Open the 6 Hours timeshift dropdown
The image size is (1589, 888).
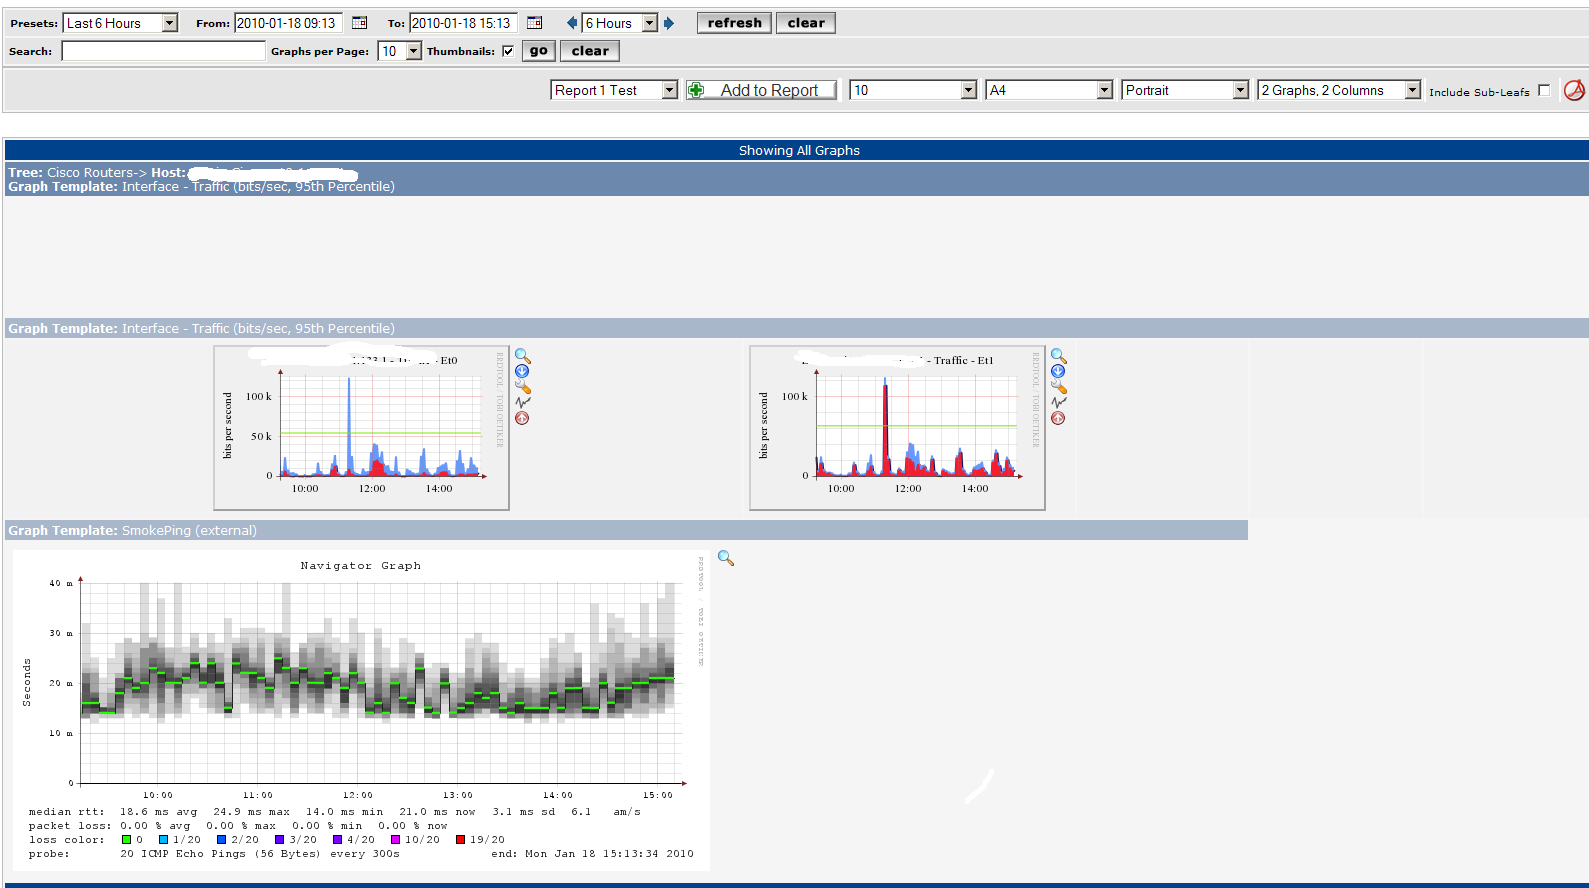point(620,23)
